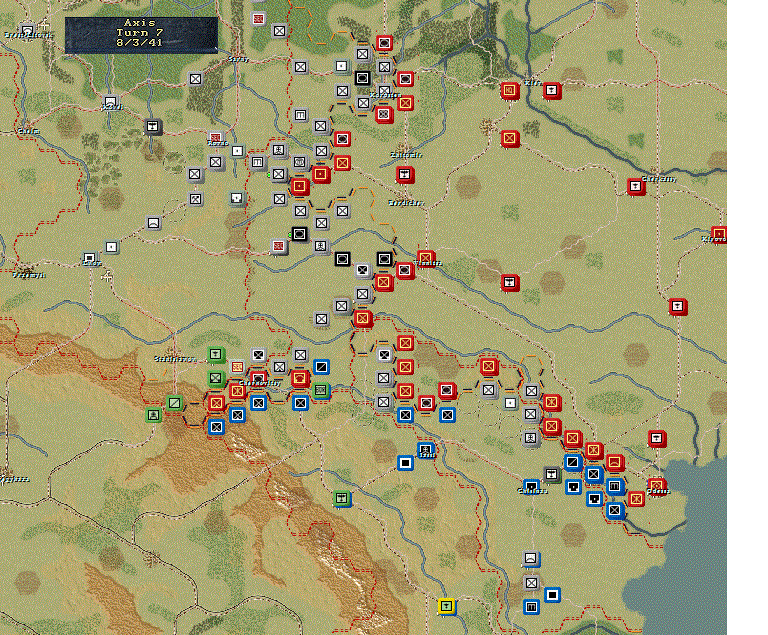
Task: Select the gray arc-symbol unit above the bottom stack
Action: (x=530, y=559)
